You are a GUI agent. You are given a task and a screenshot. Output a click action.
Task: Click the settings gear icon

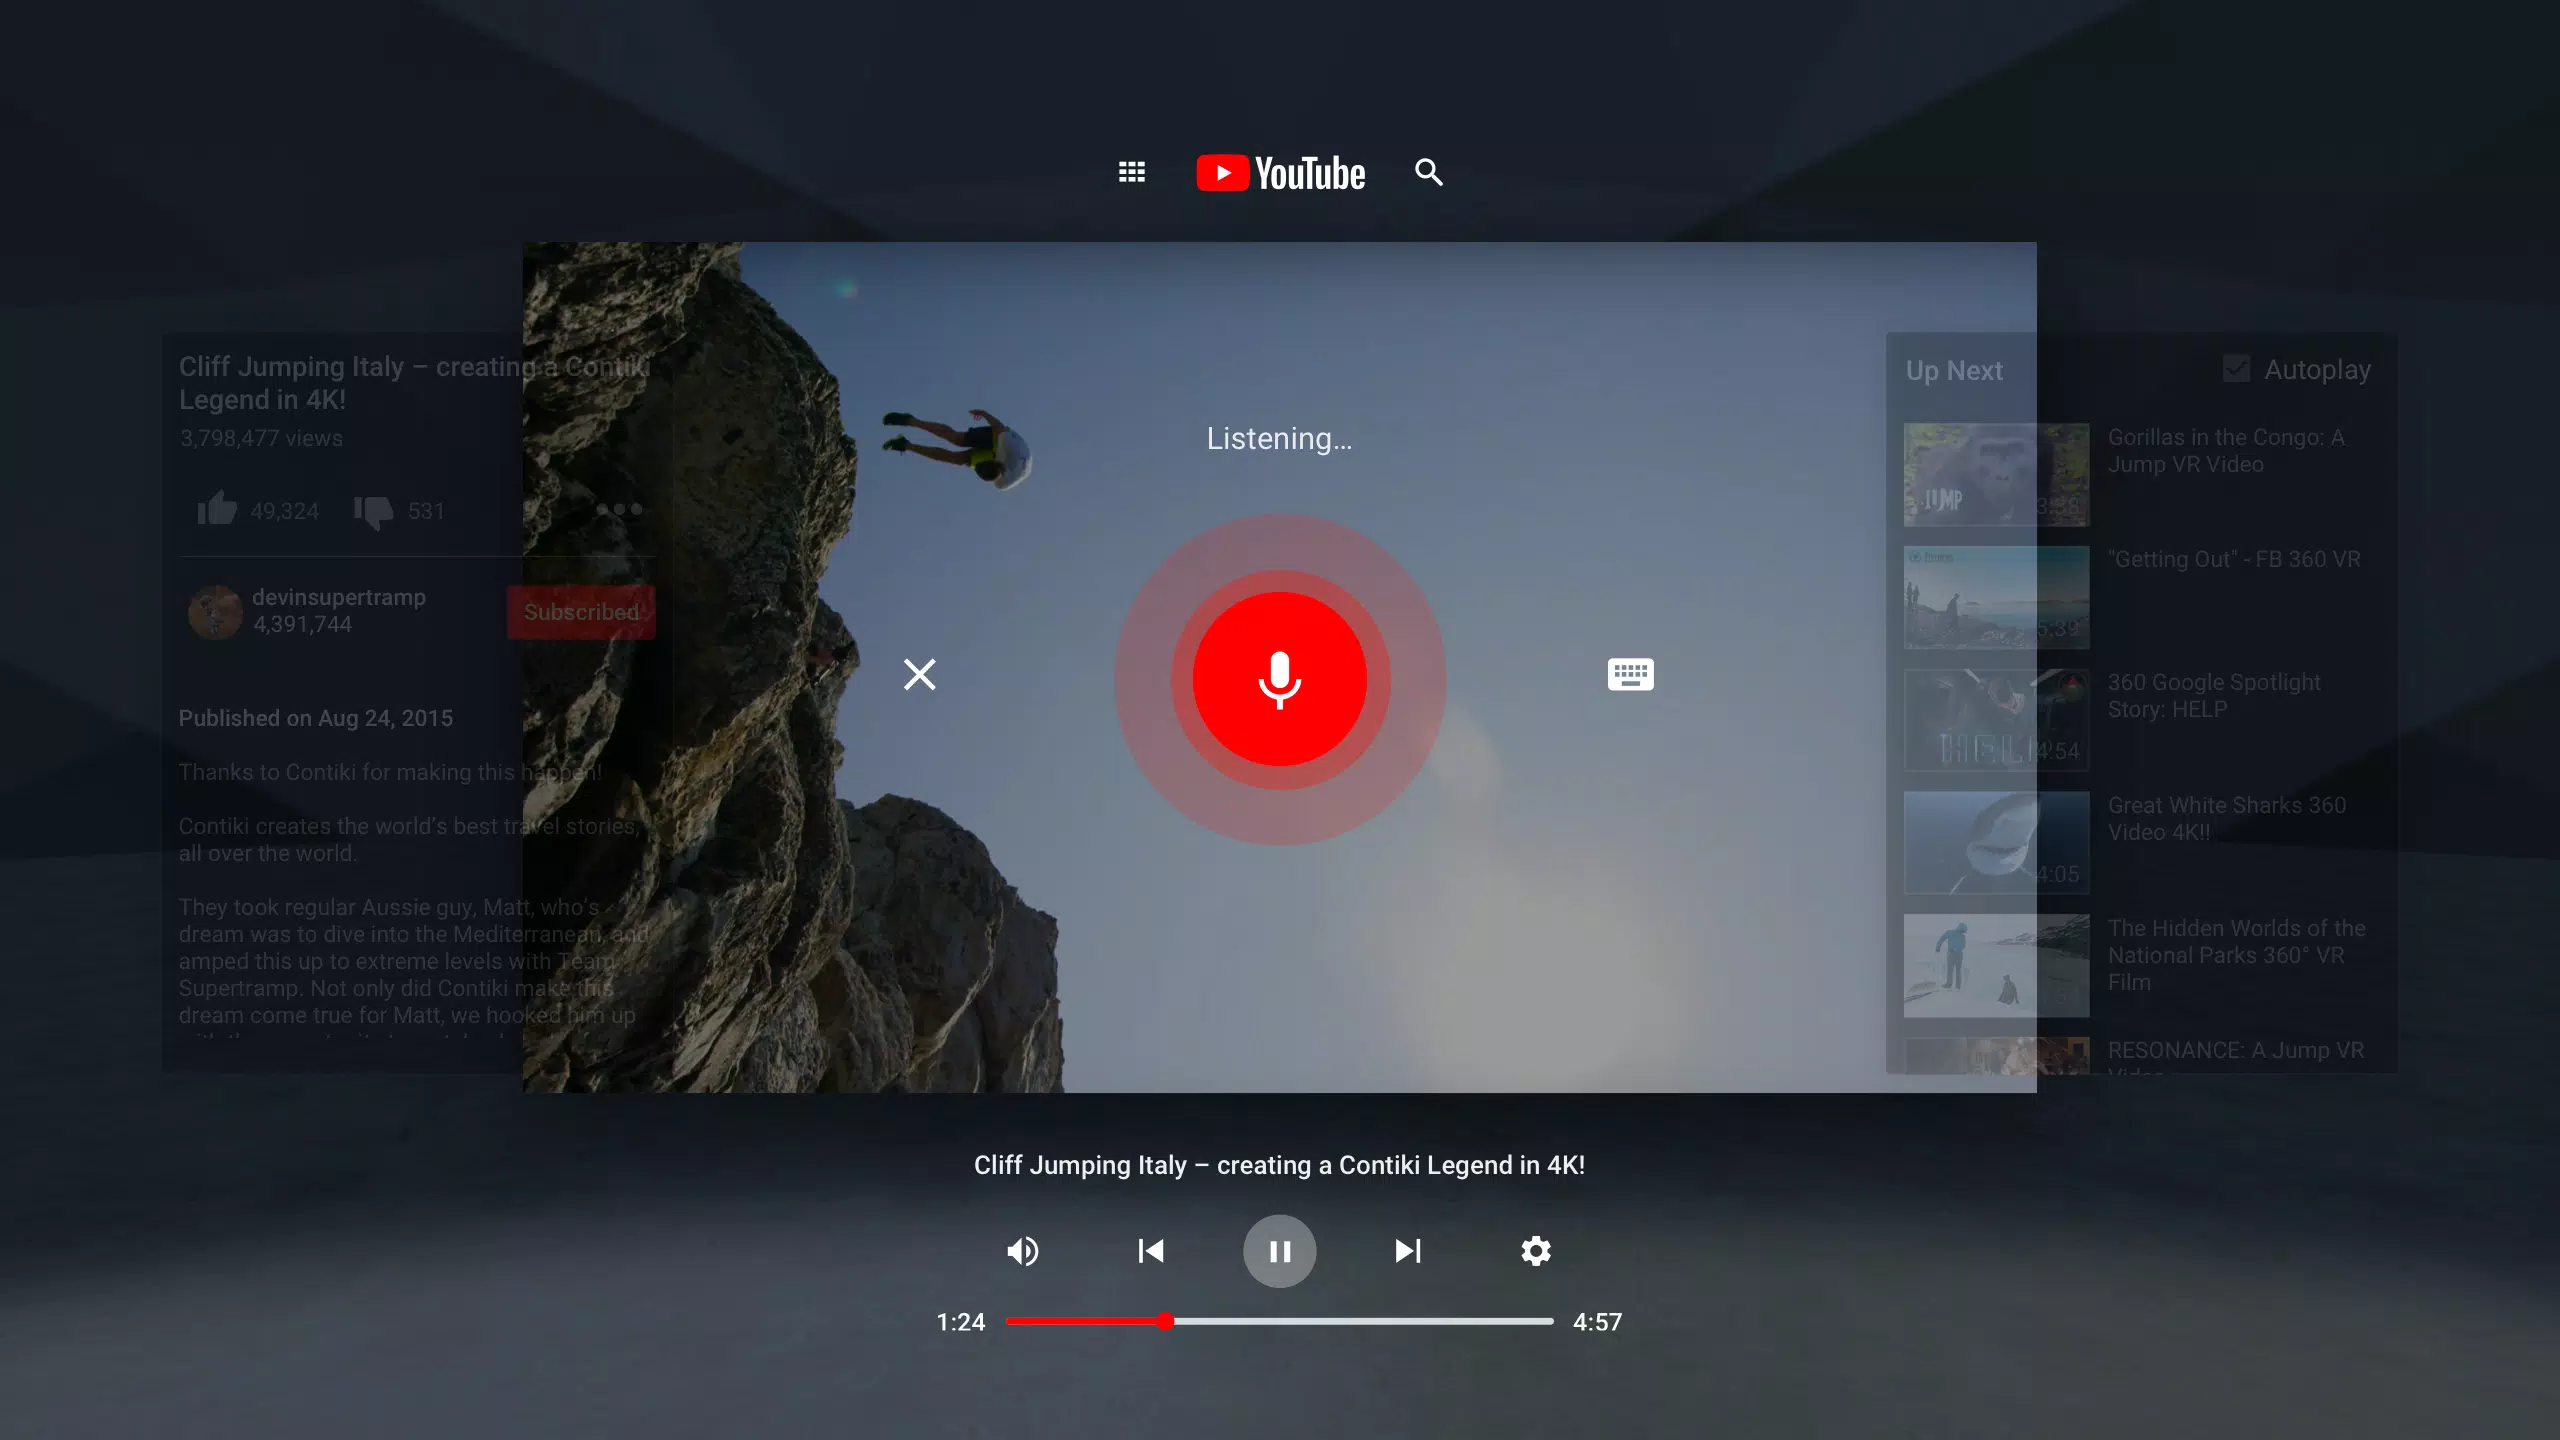[x=1535, y=1250]
